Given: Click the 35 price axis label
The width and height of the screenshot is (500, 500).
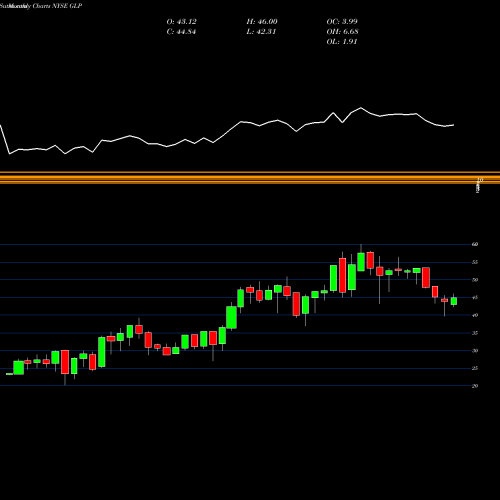Looking at the screenshot, I should click(x=475, y=333).
